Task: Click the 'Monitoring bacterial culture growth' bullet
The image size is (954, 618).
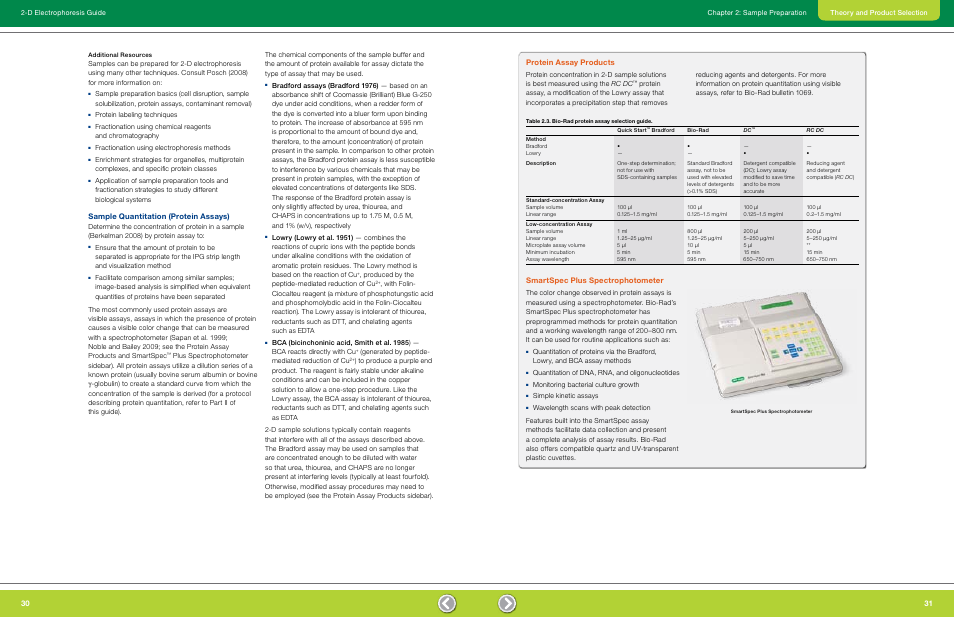Action: (586, 384)
